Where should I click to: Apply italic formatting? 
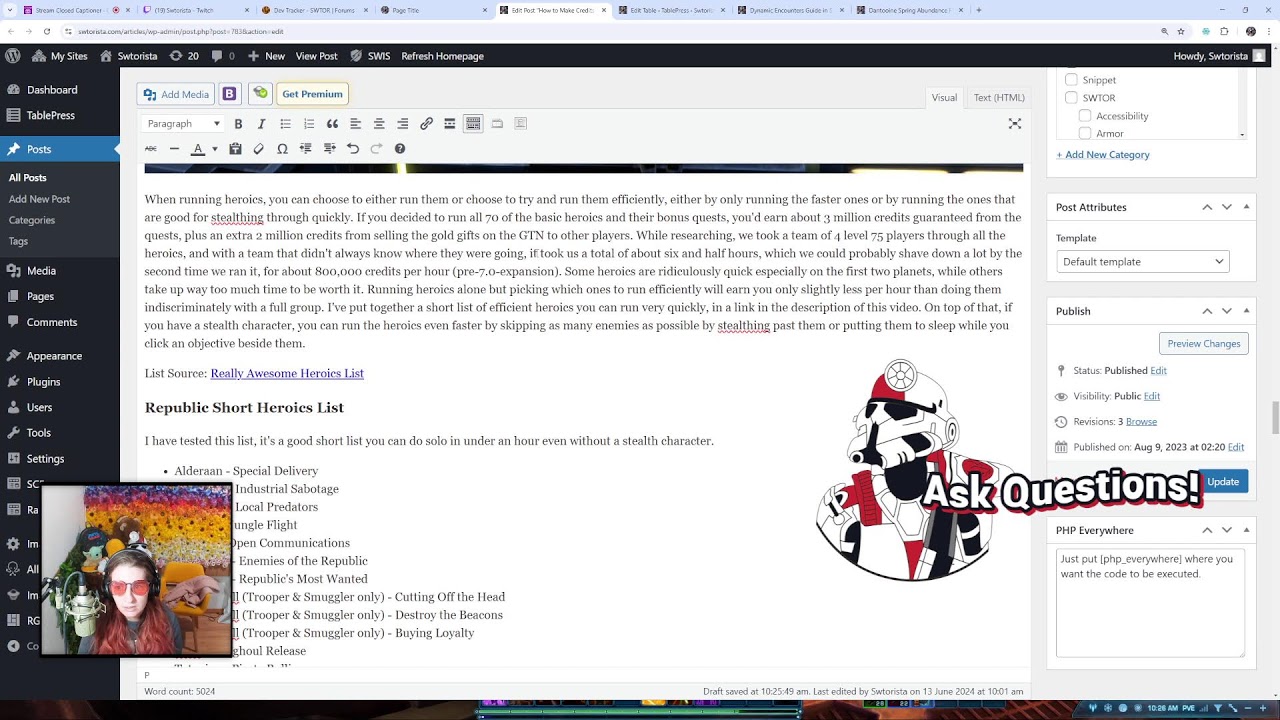(x=261, y=124)
